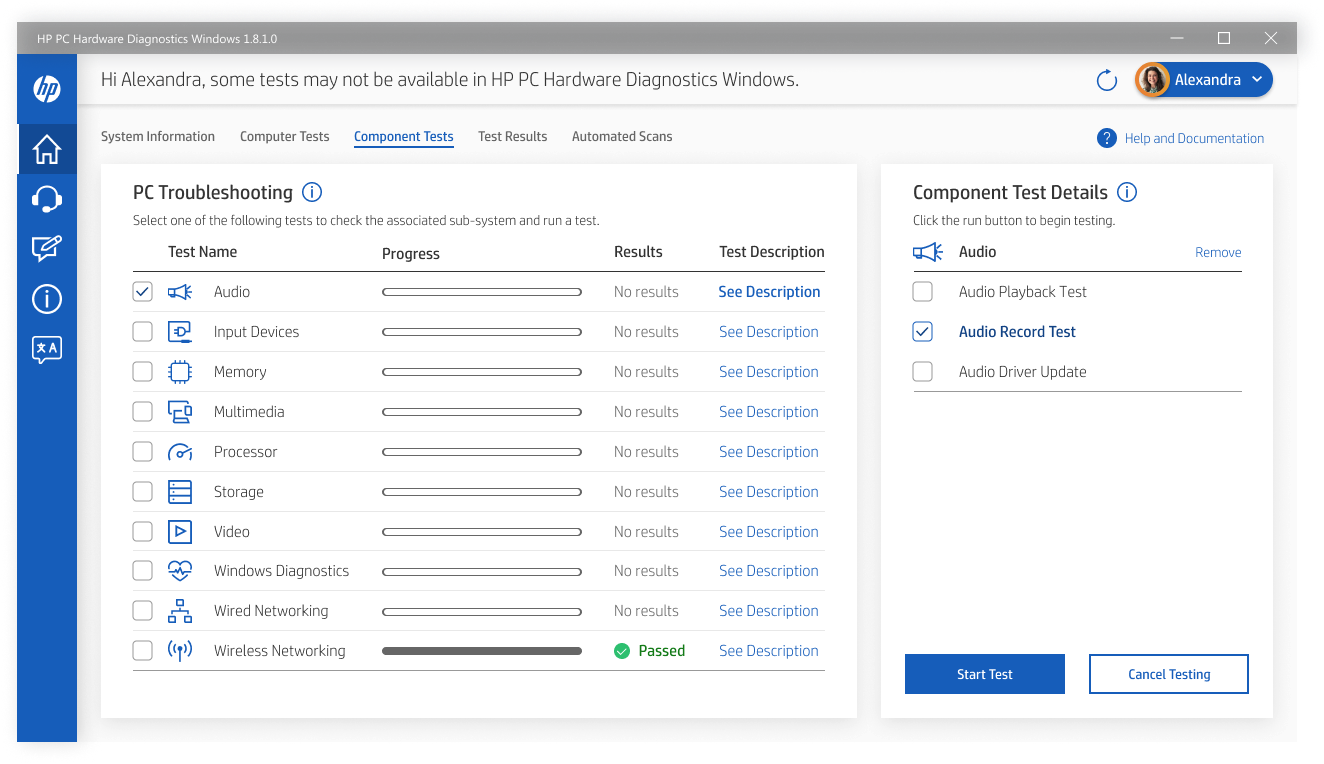The height and width of the screenshot is (764, 1324).
Task: Click the green Passed checkmark icon
Action: (x=622, y=651)
